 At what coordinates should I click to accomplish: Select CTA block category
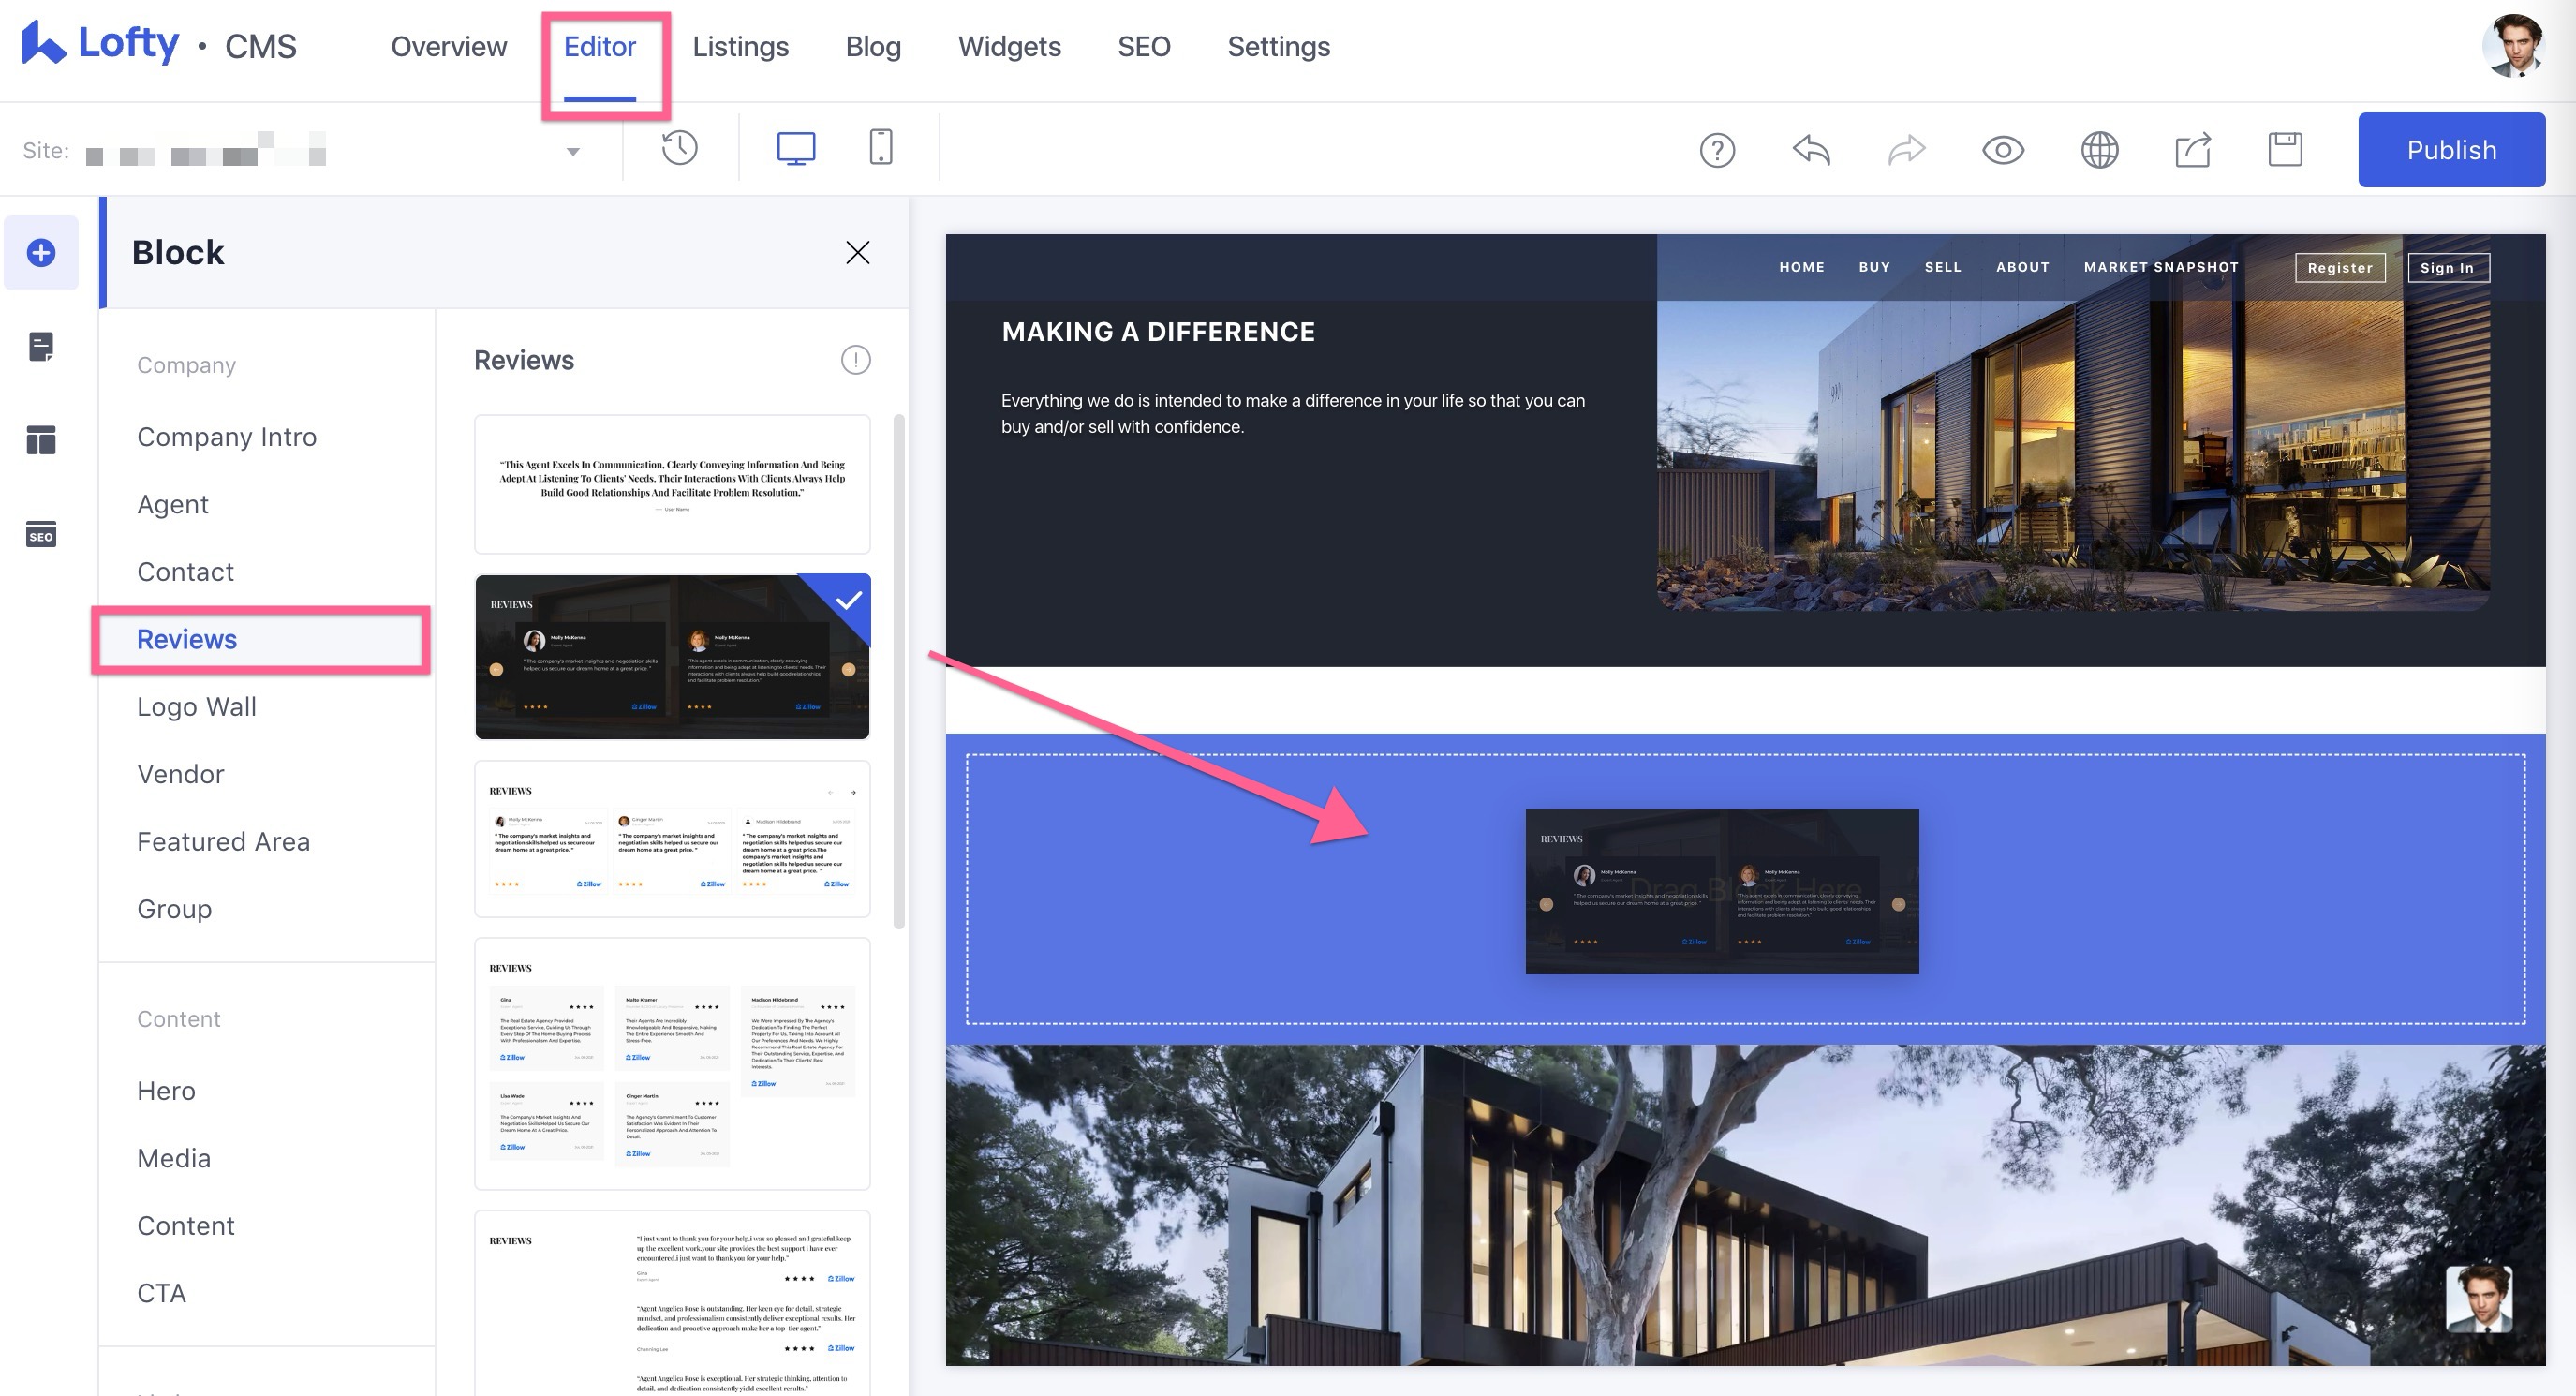(161, 1293)
